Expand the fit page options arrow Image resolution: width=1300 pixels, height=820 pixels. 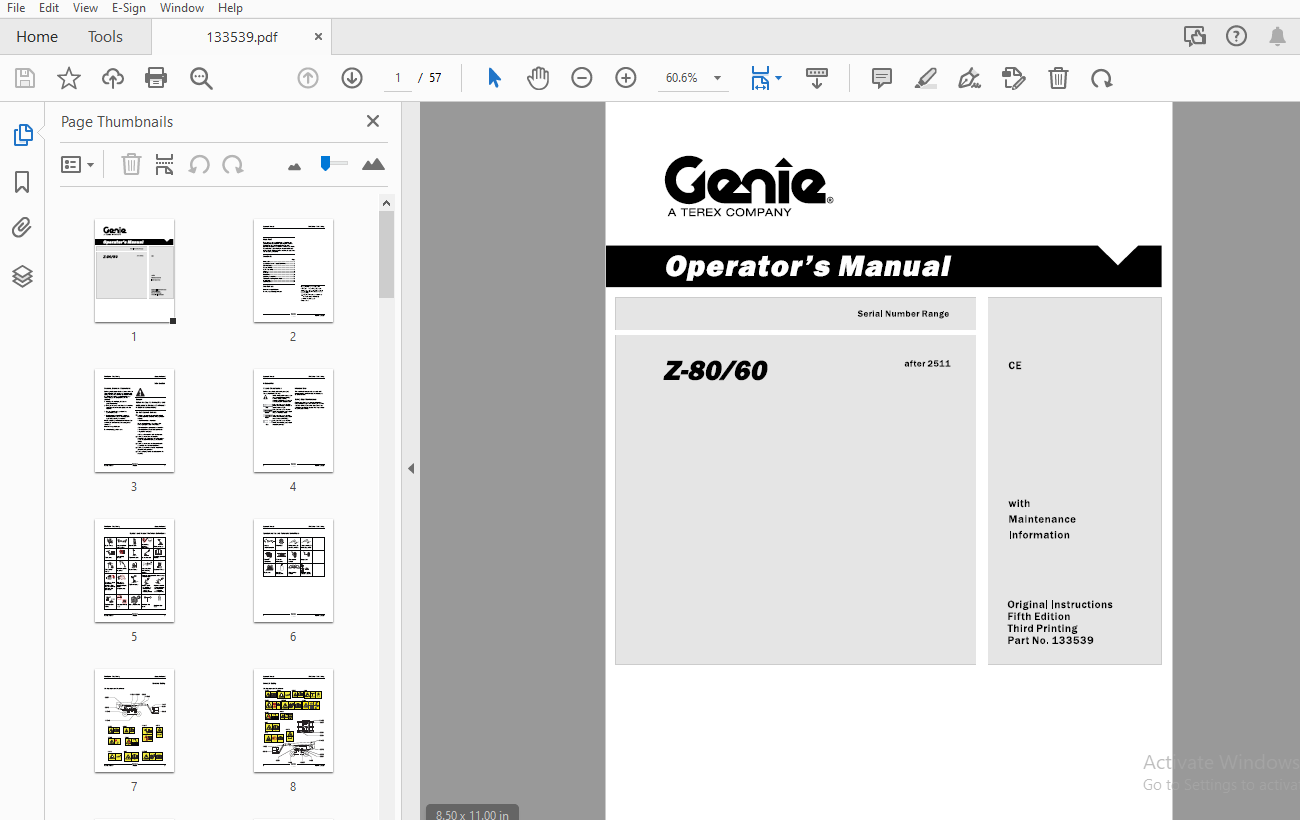(779, 78)
